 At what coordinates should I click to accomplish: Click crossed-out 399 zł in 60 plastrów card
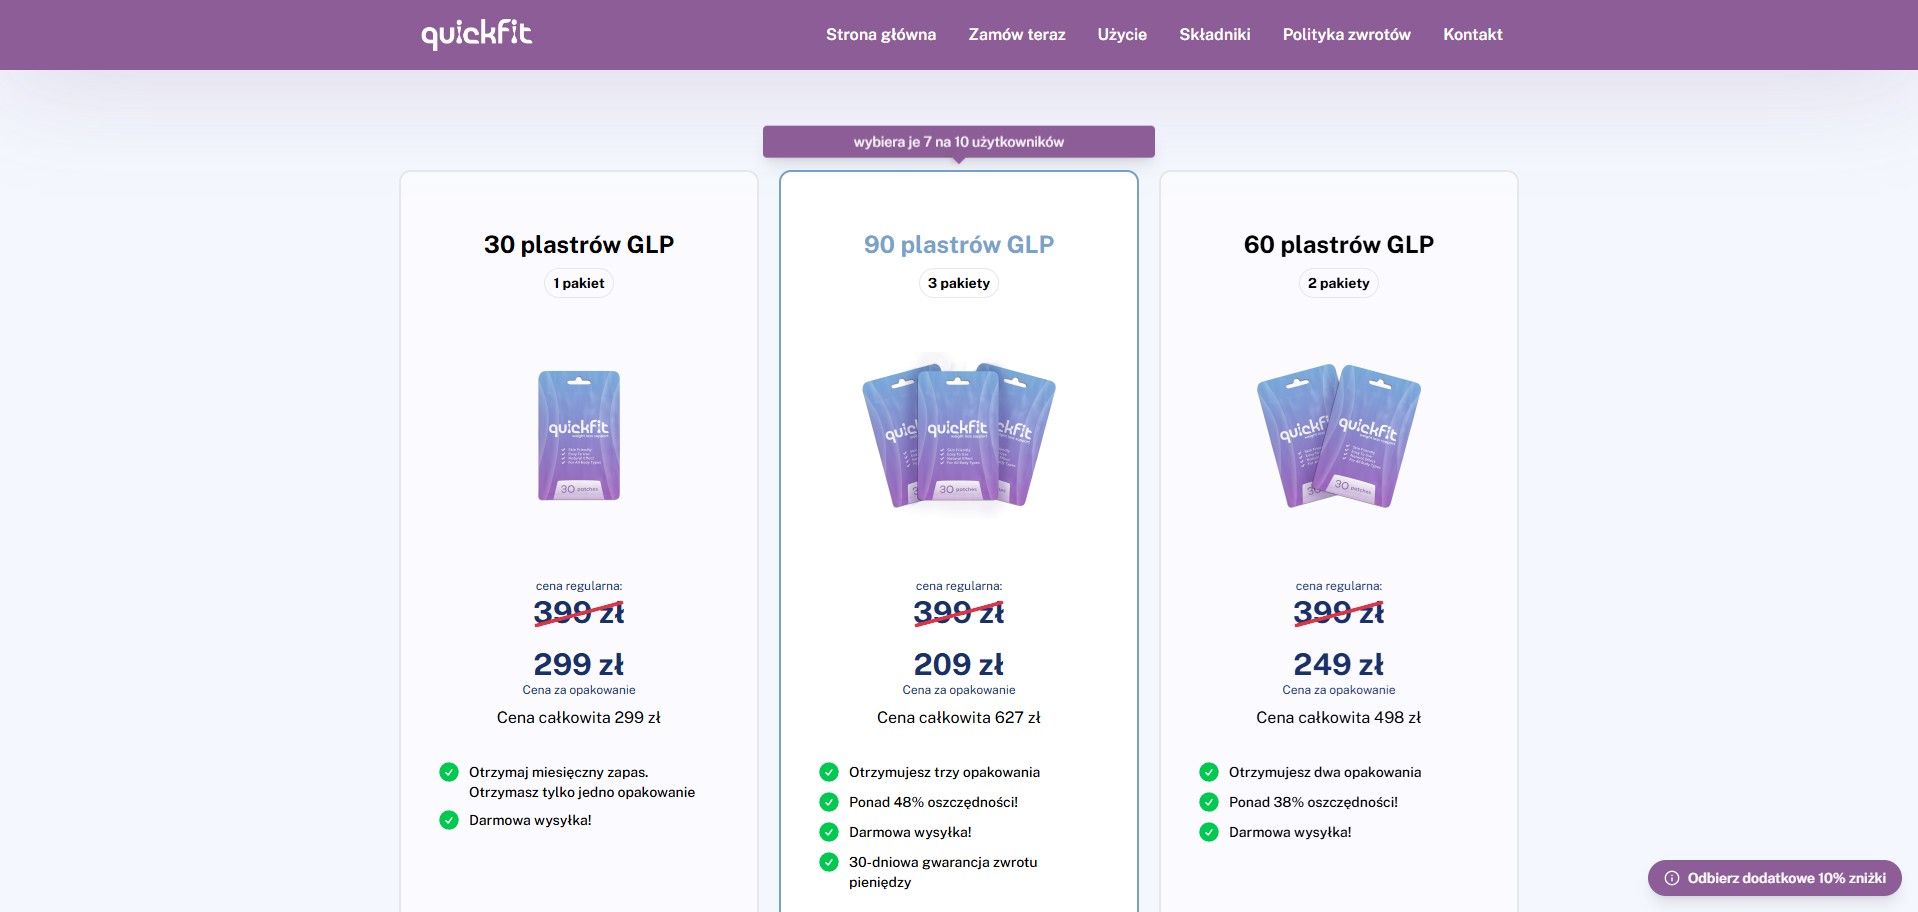pos(1339,612)
